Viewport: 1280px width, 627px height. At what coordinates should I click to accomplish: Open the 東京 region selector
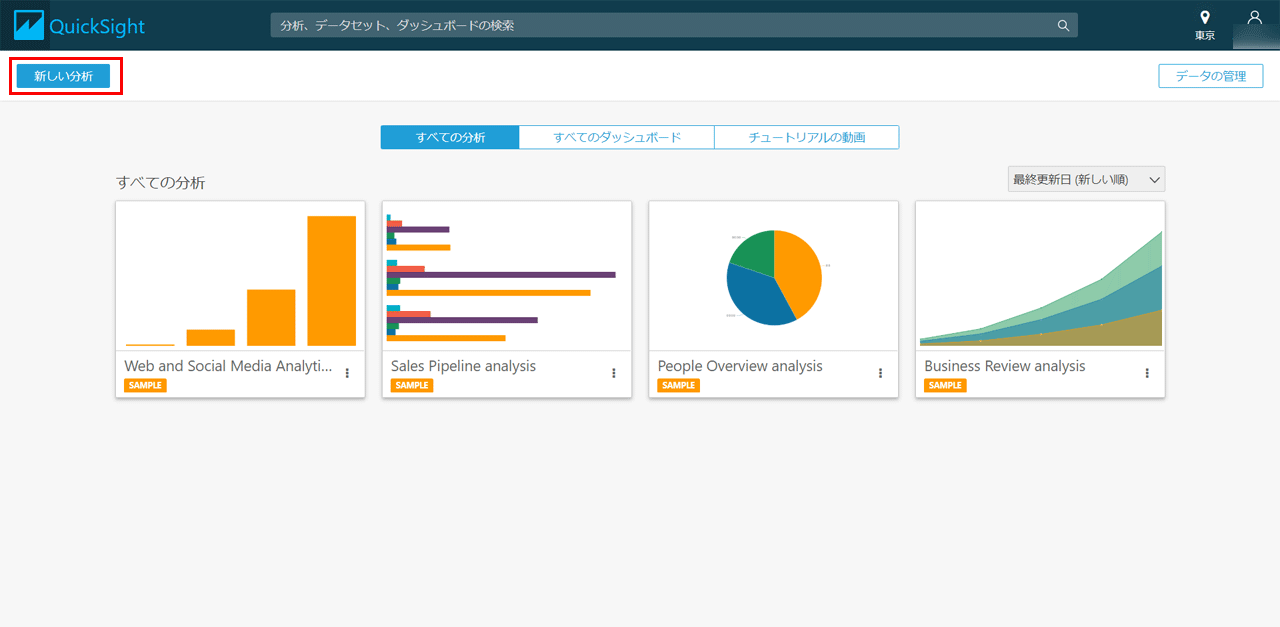(x=1205, y=26)
